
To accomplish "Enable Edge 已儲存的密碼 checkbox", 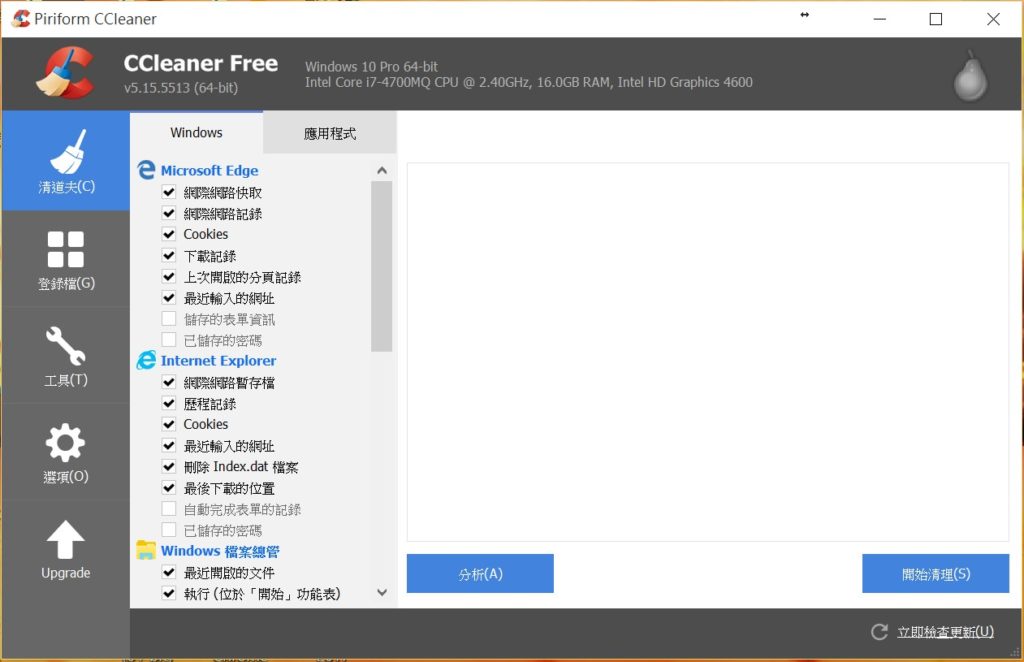I will 168,339.
